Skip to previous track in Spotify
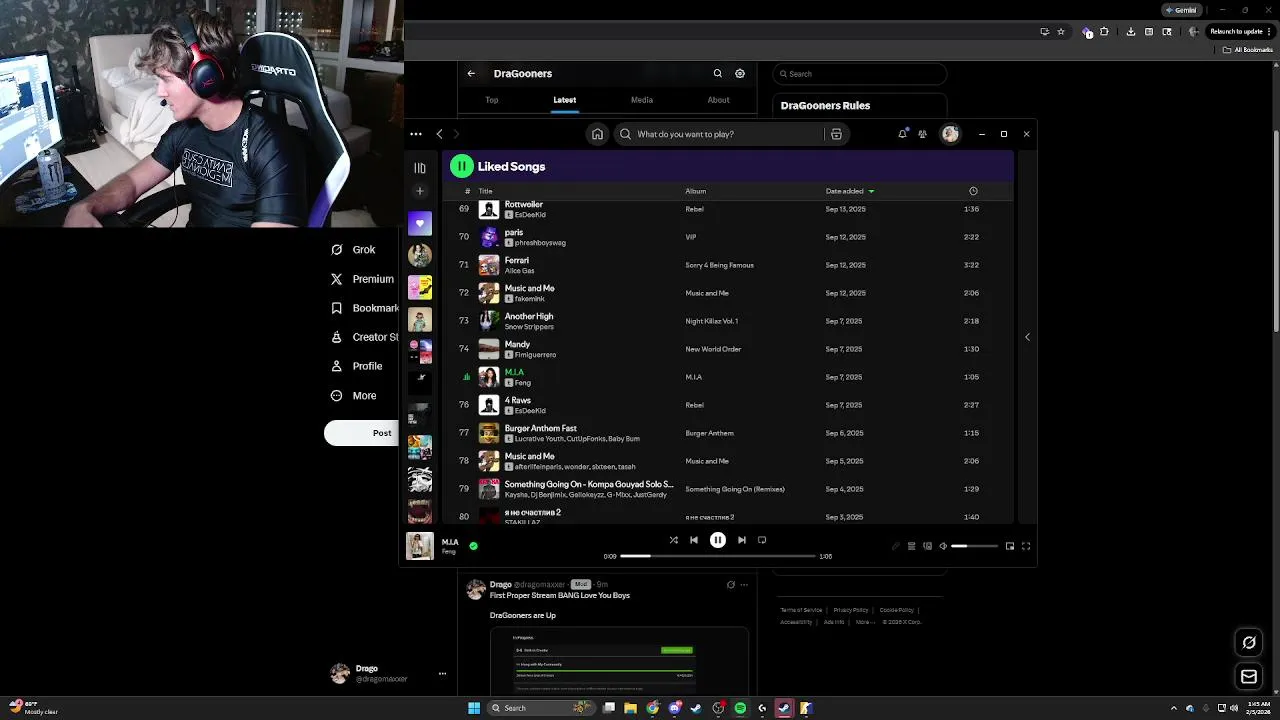Screen dimensions: 1280x720 coord(694,540)
